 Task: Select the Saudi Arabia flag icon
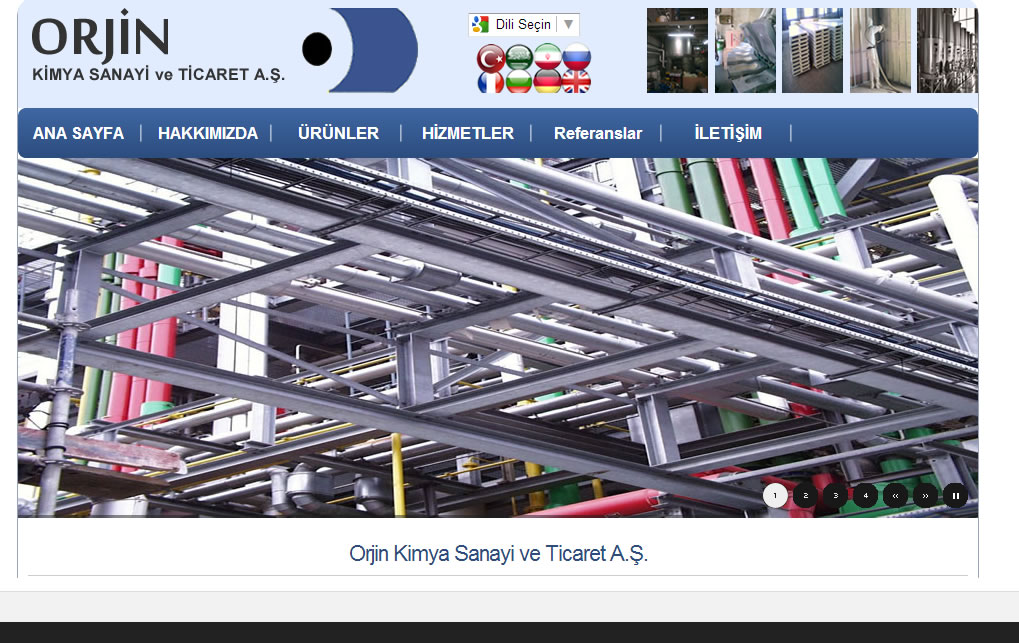click(x=519, y=57)
